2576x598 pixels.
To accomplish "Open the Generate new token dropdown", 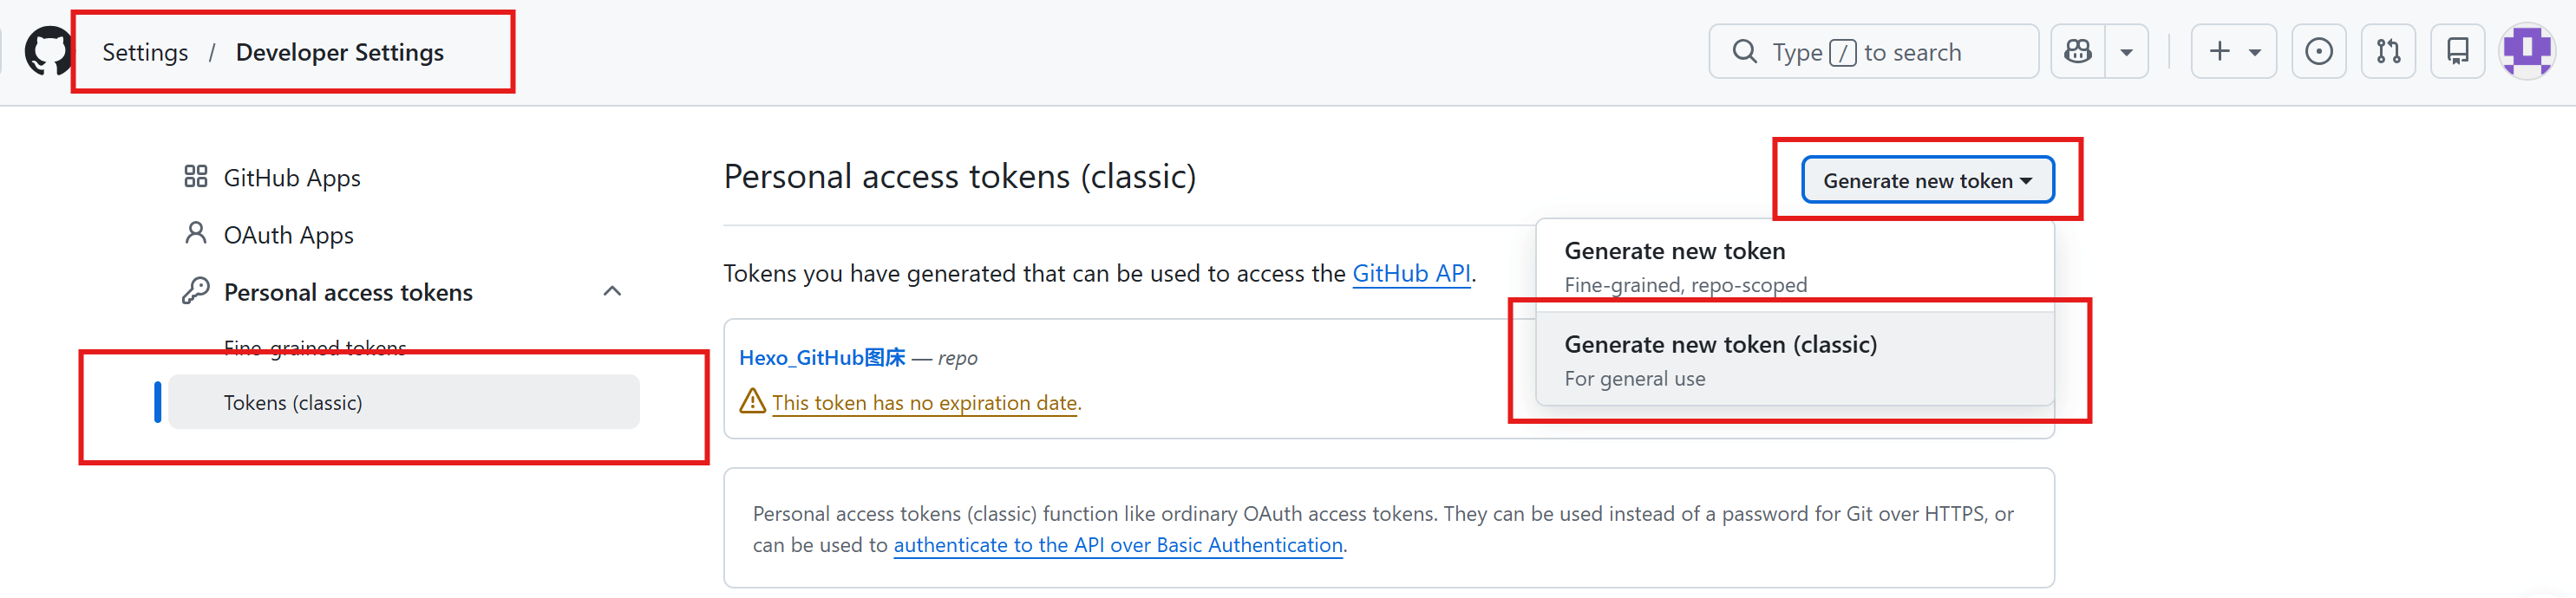I will pyautogui.click(x=1925, y=180).
